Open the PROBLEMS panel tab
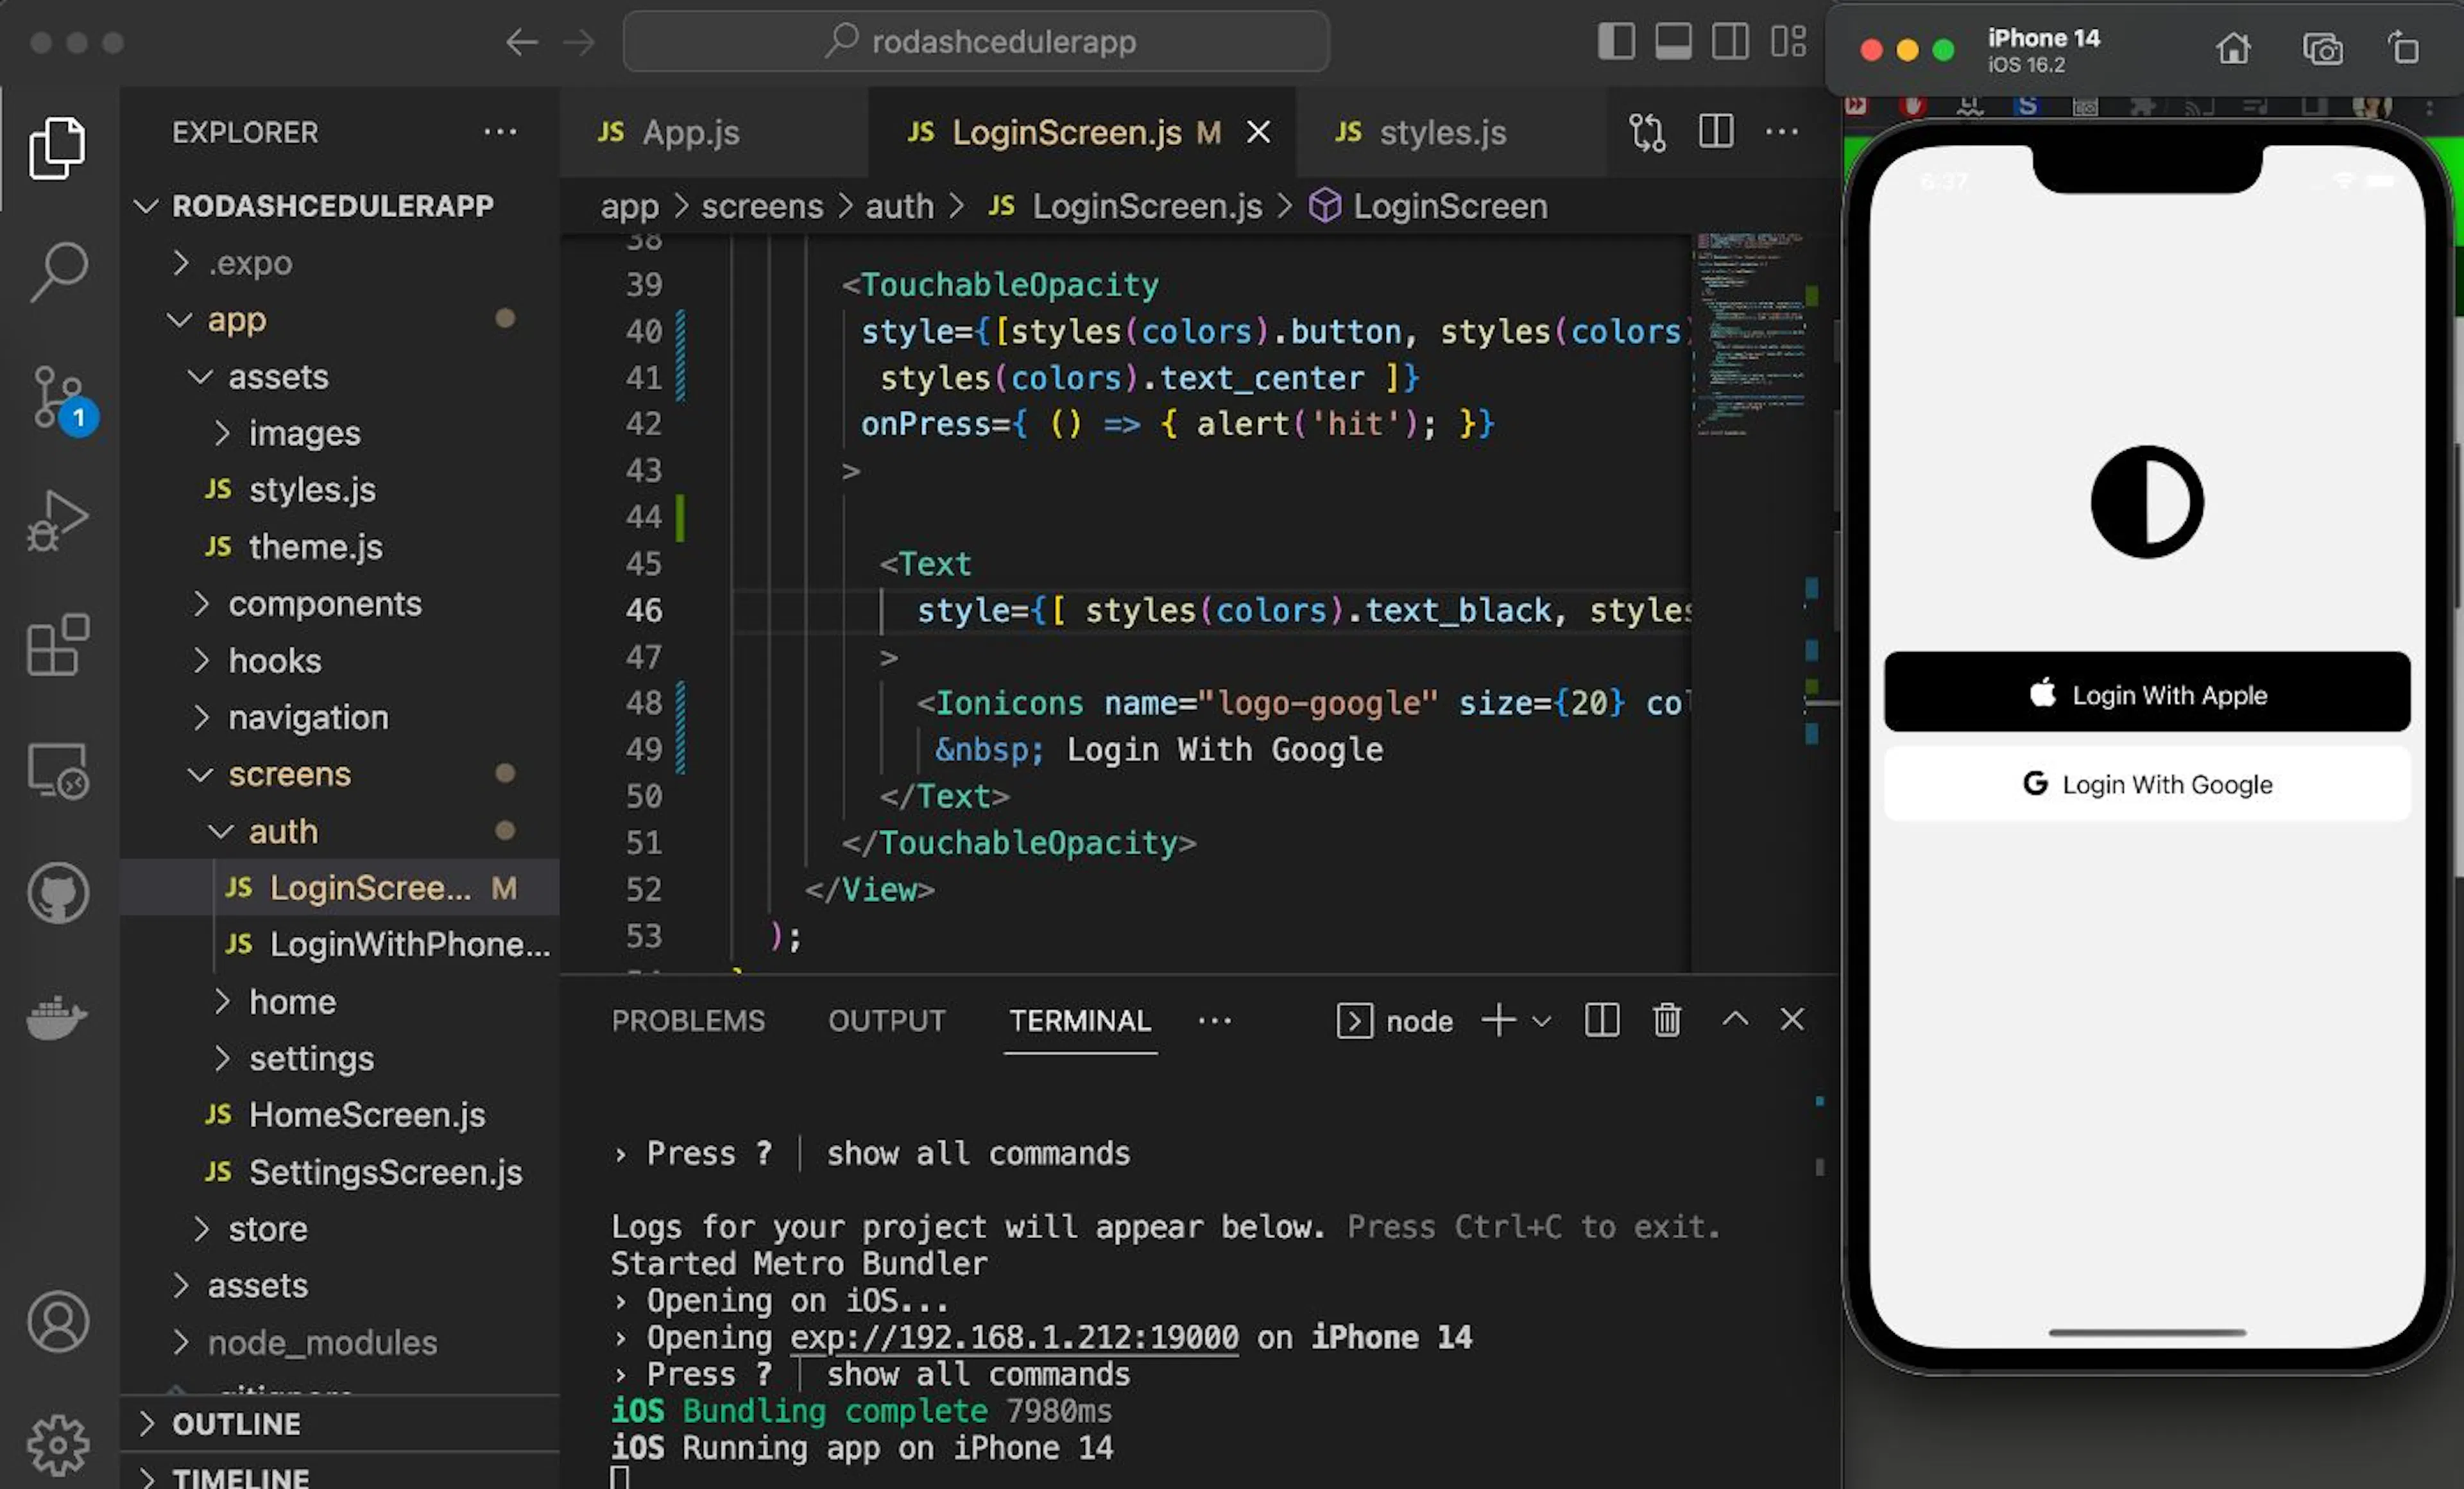The height and width of the screenshot is (1489, 2464). (x=688, y=1020)
